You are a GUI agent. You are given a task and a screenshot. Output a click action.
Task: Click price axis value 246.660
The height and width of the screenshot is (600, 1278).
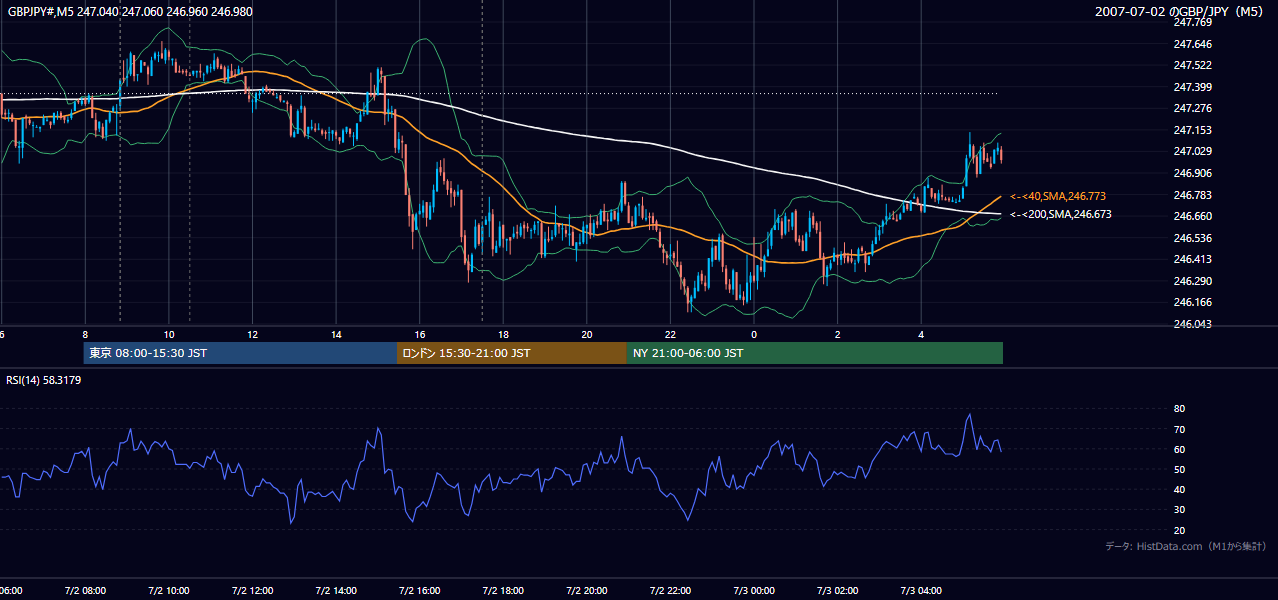click(x=1192, y=216)
